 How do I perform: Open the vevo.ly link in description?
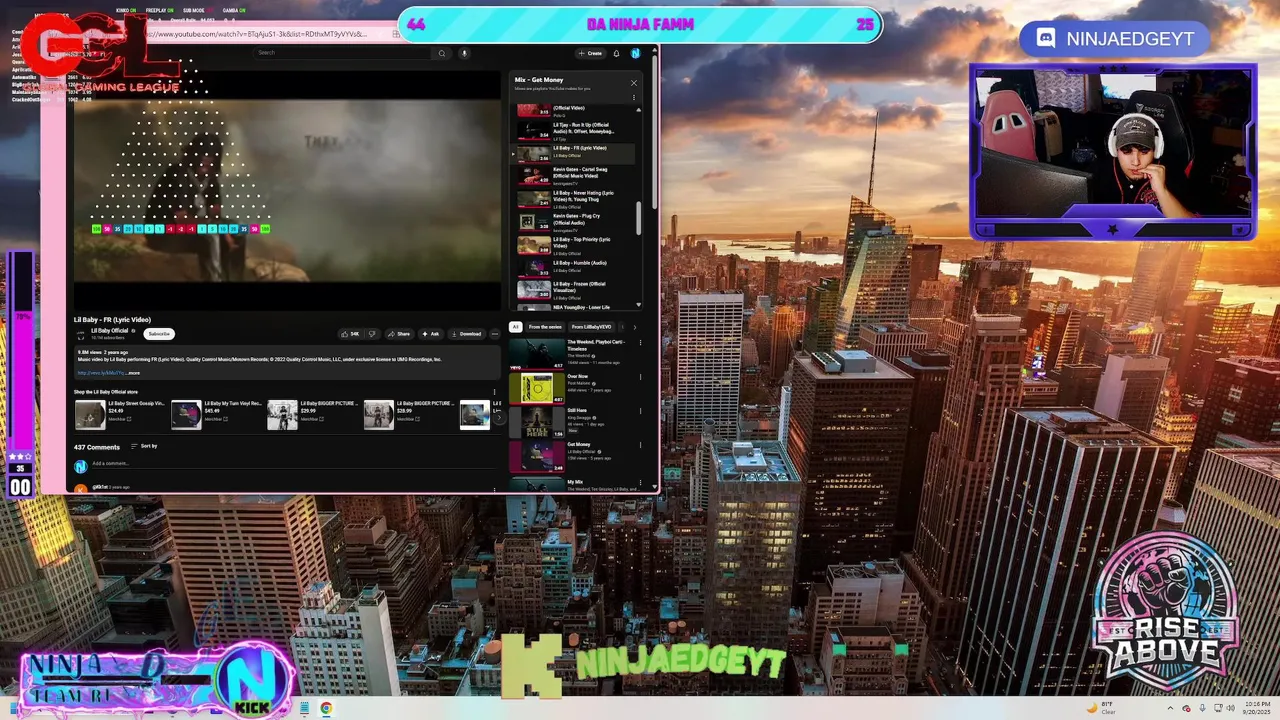click(x=101, y=373)
